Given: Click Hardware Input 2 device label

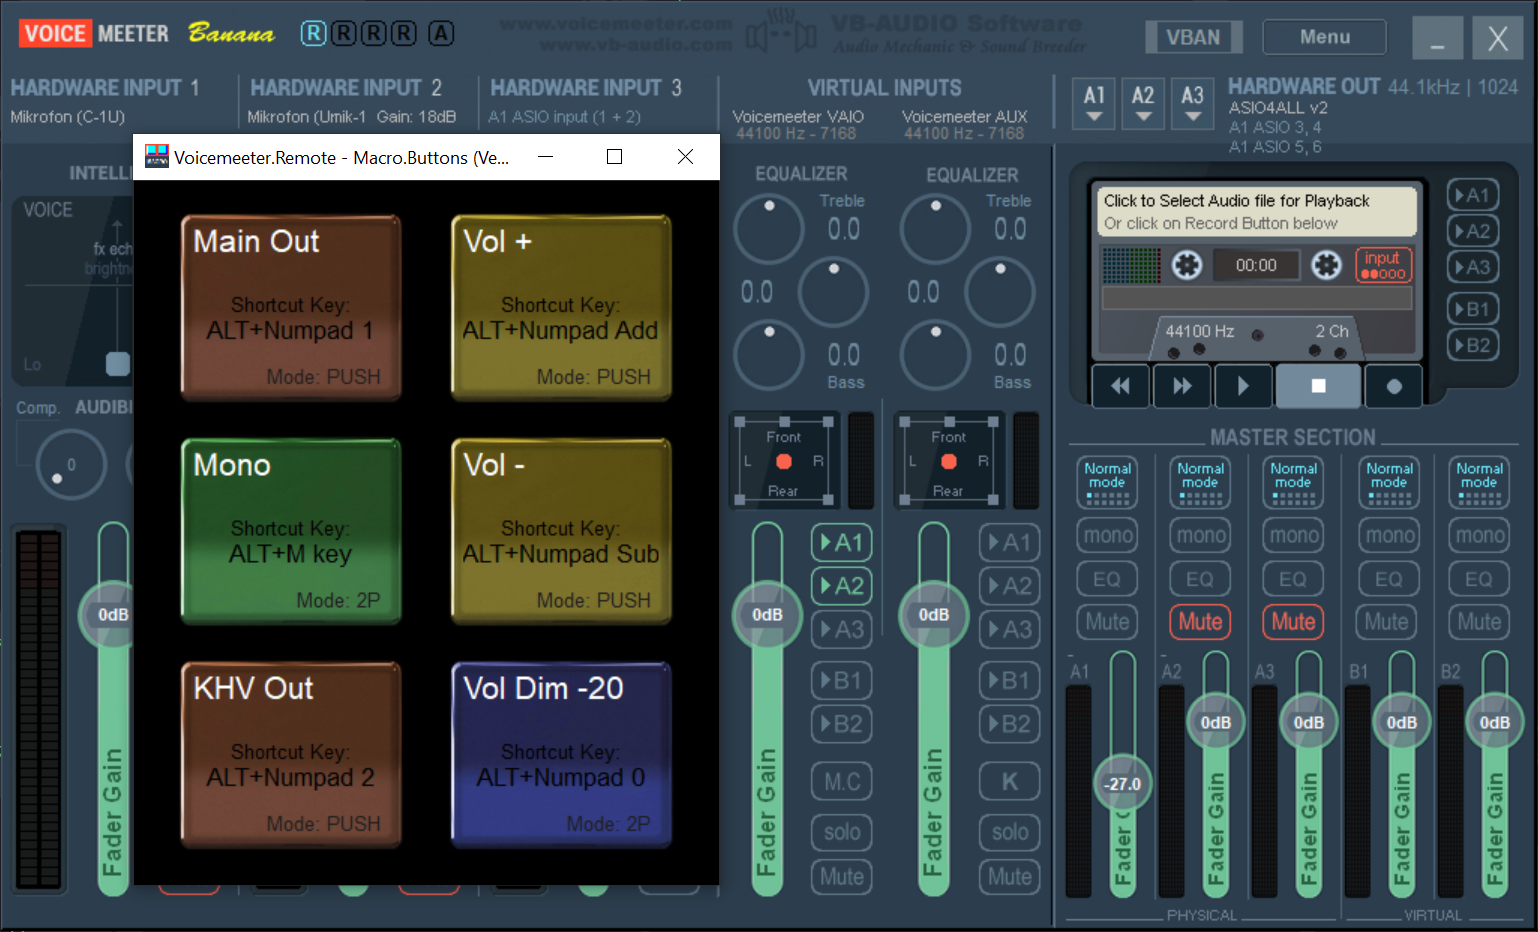Looking at the screenshot, I should pos(352,117).
